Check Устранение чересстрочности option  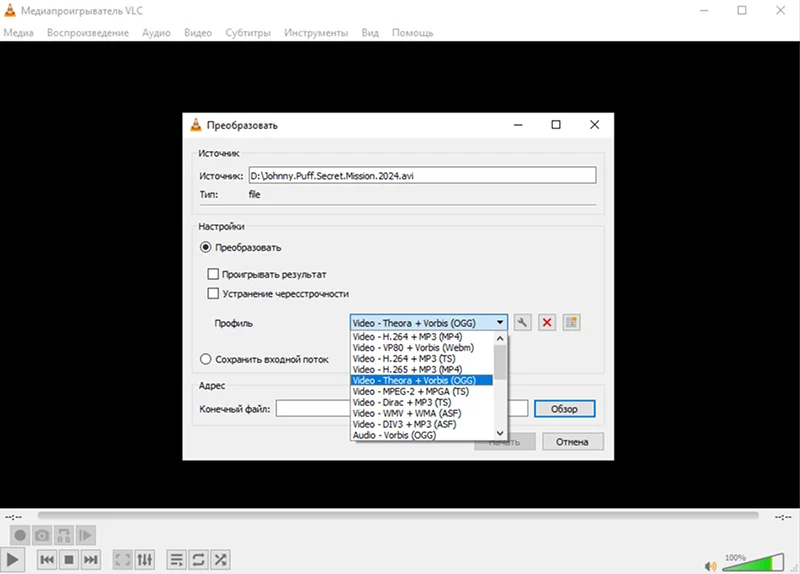coord(213,293)
